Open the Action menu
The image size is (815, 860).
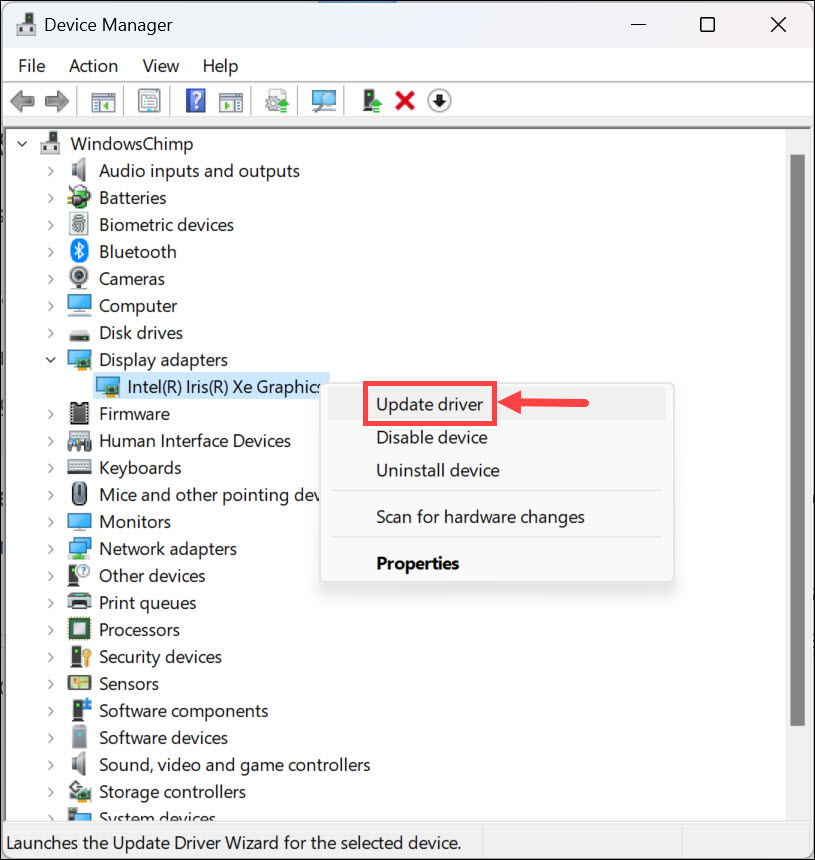click(x=93, y=66)
